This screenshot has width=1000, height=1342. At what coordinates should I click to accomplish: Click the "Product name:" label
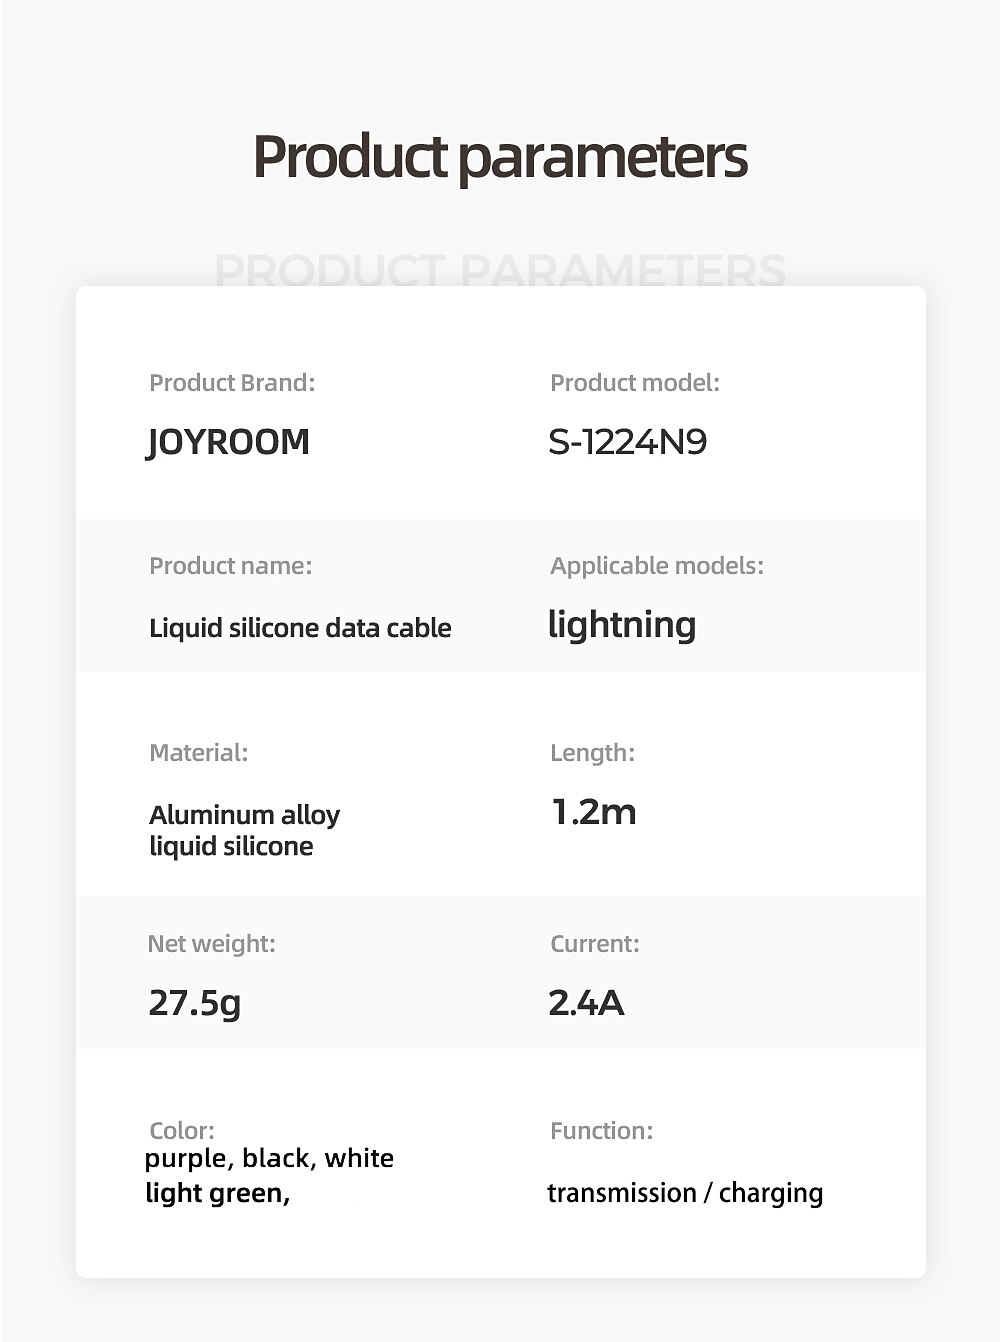pyautogui.click(x=230, y=565)
